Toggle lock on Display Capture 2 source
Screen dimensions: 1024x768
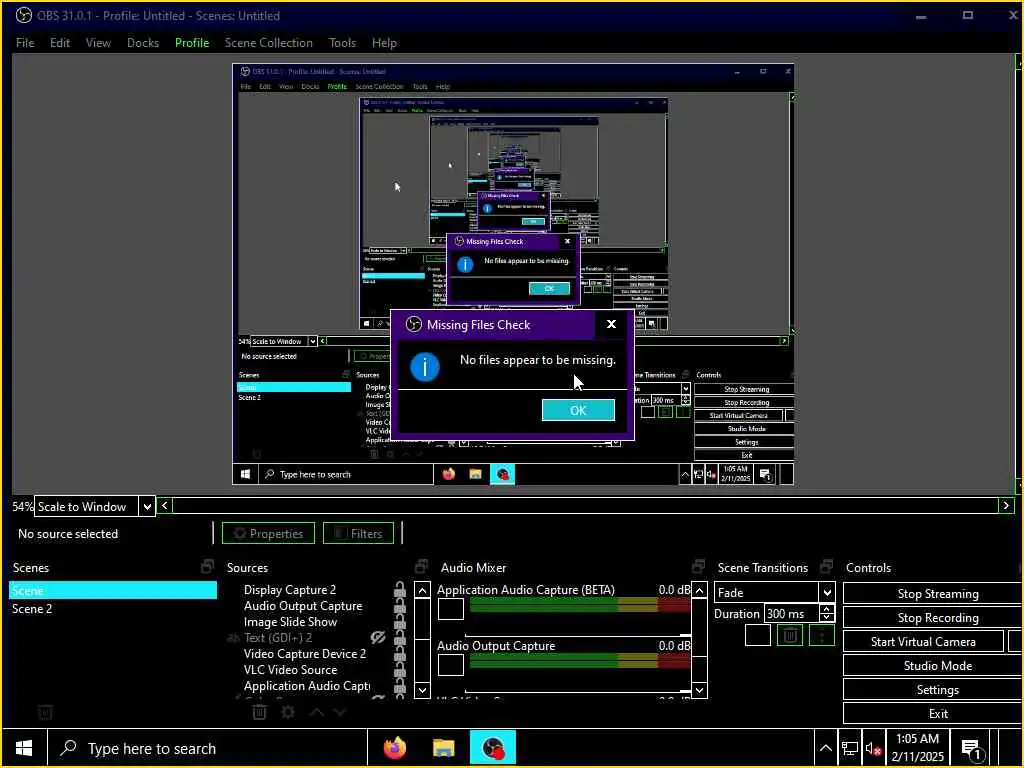click(x=400, y=590)
